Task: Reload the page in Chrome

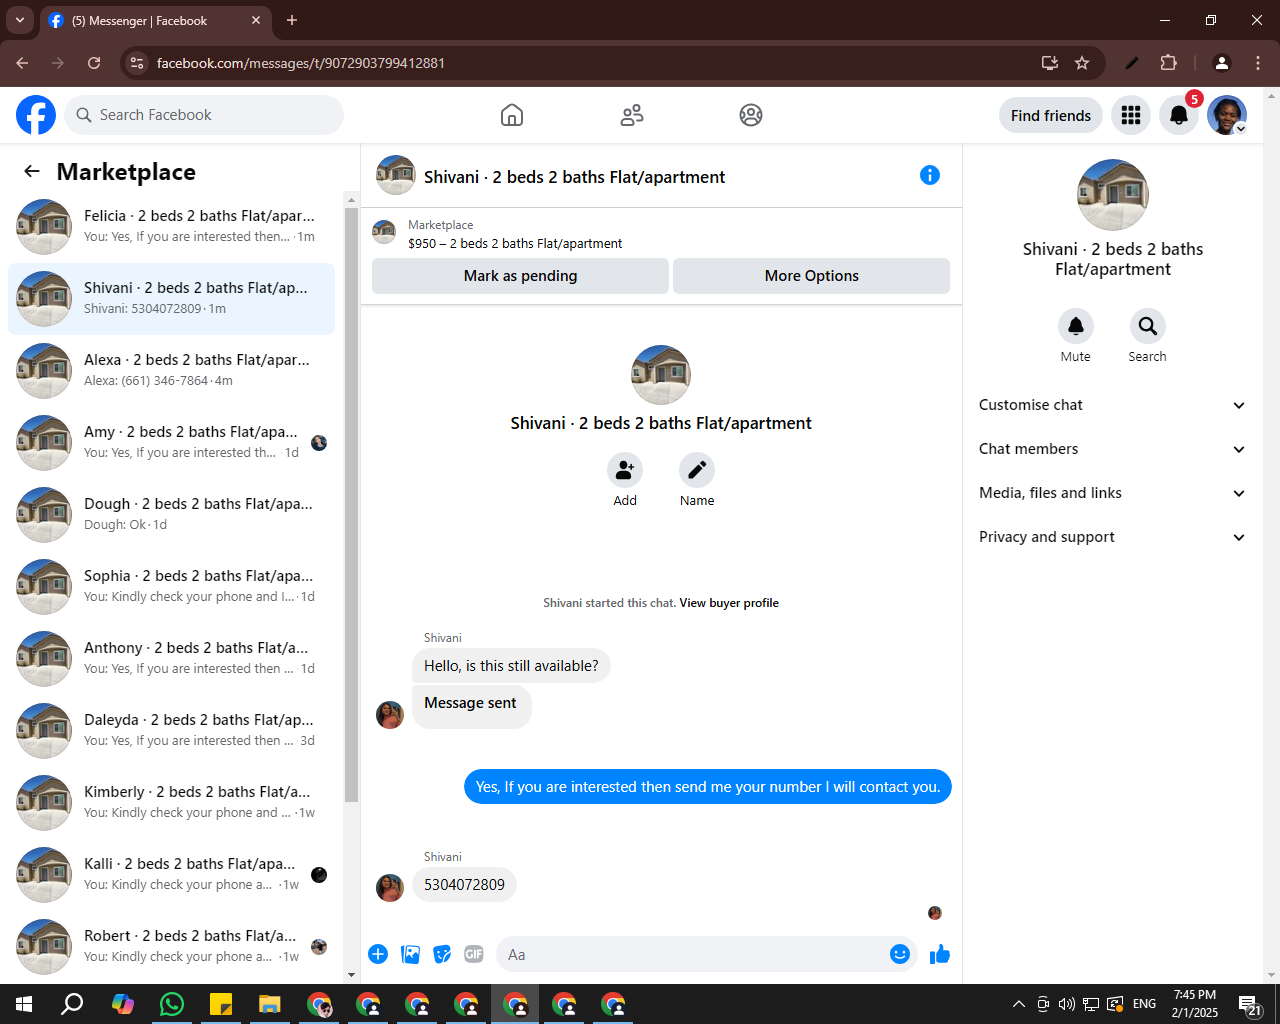Action: (94, 63)
